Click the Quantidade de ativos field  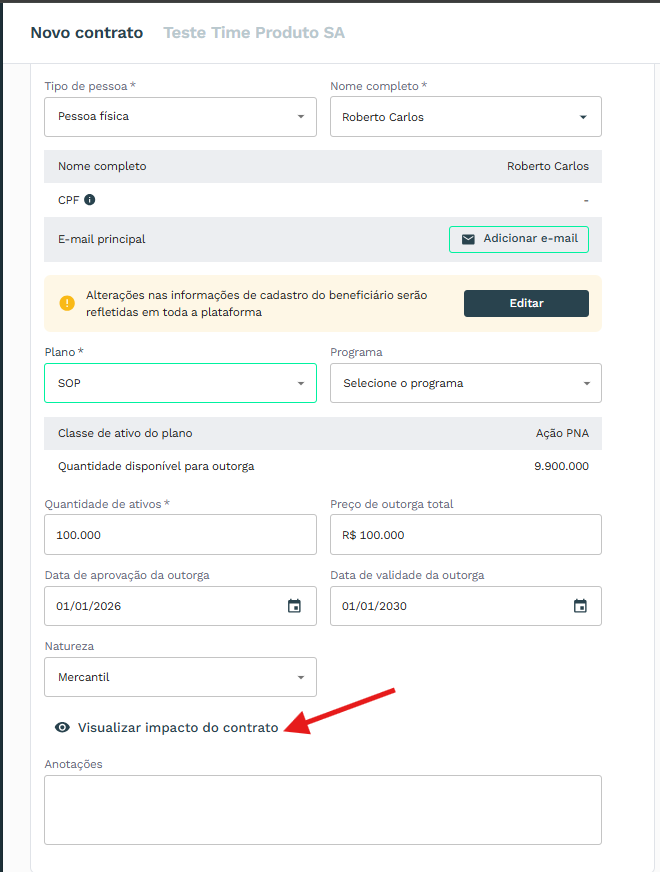(180, 534)
